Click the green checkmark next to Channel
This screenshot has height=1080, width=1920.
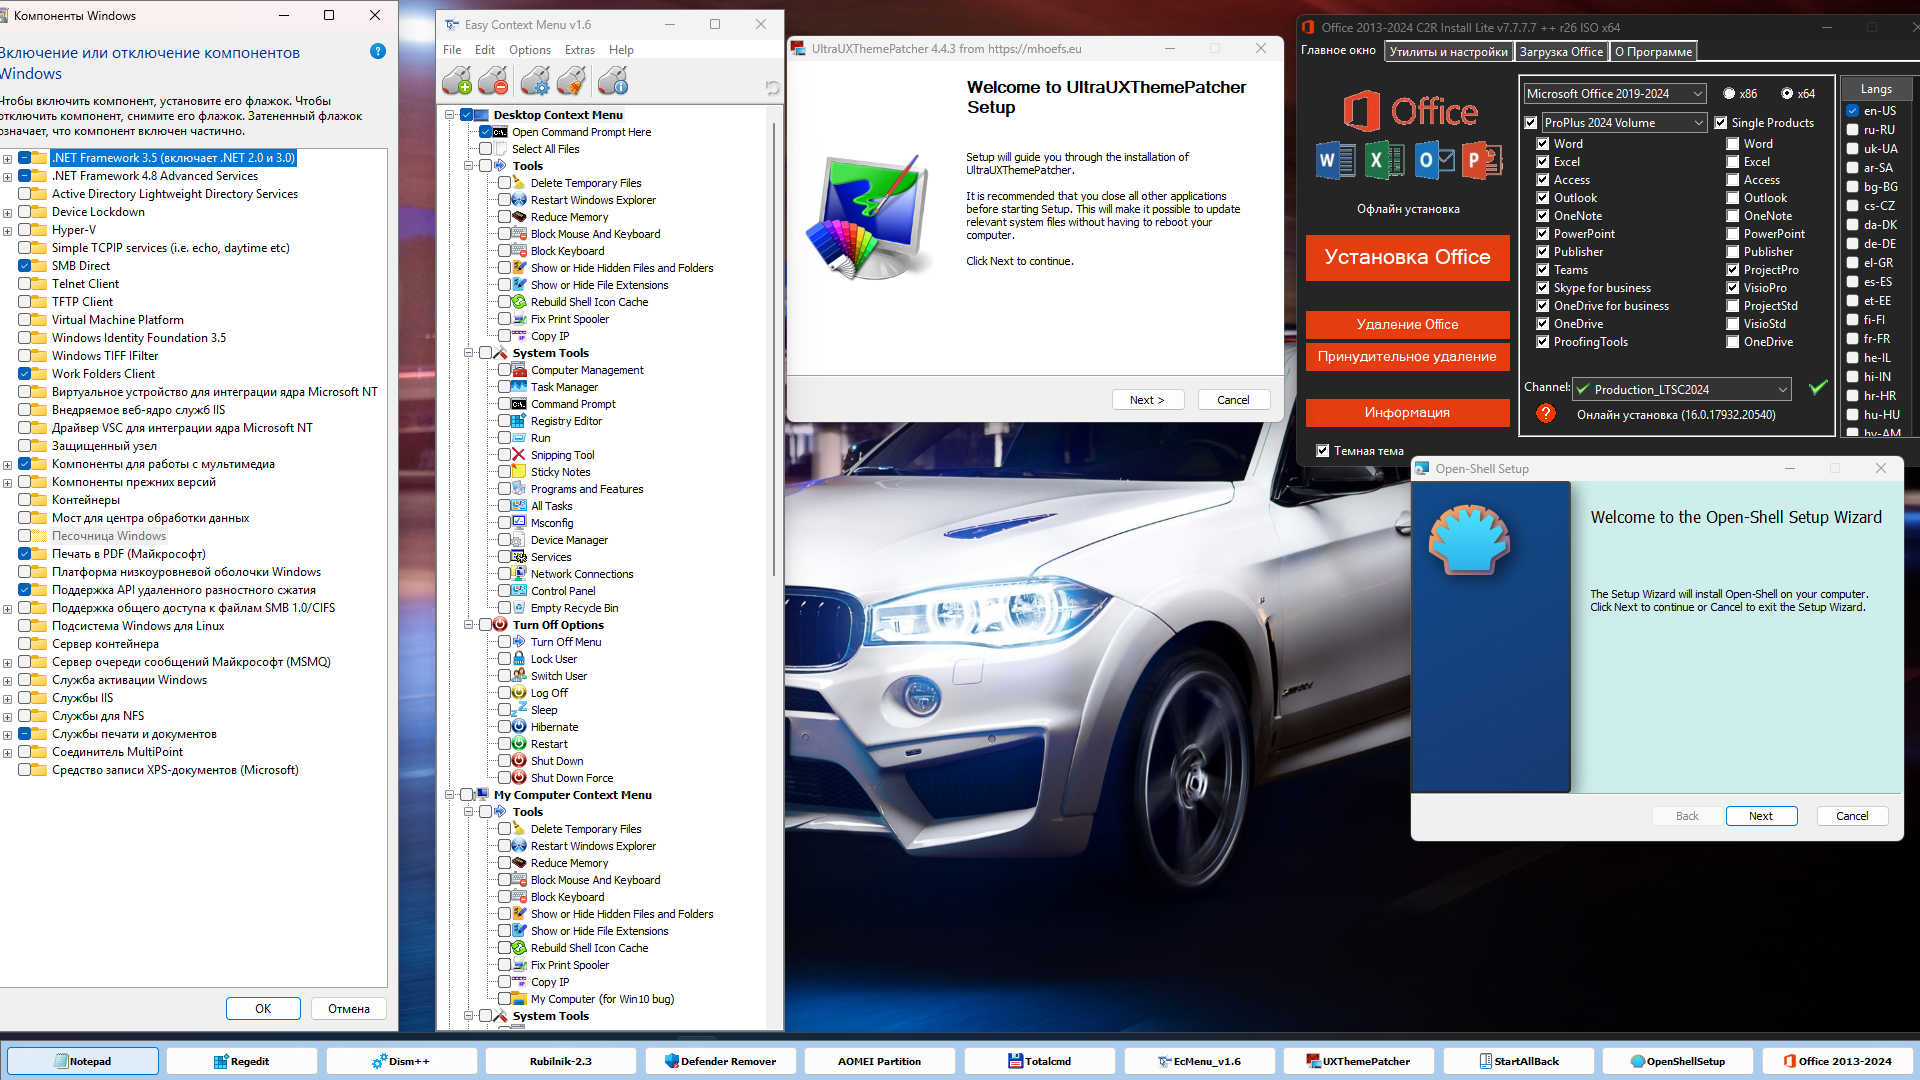[x=1818, y=387]
